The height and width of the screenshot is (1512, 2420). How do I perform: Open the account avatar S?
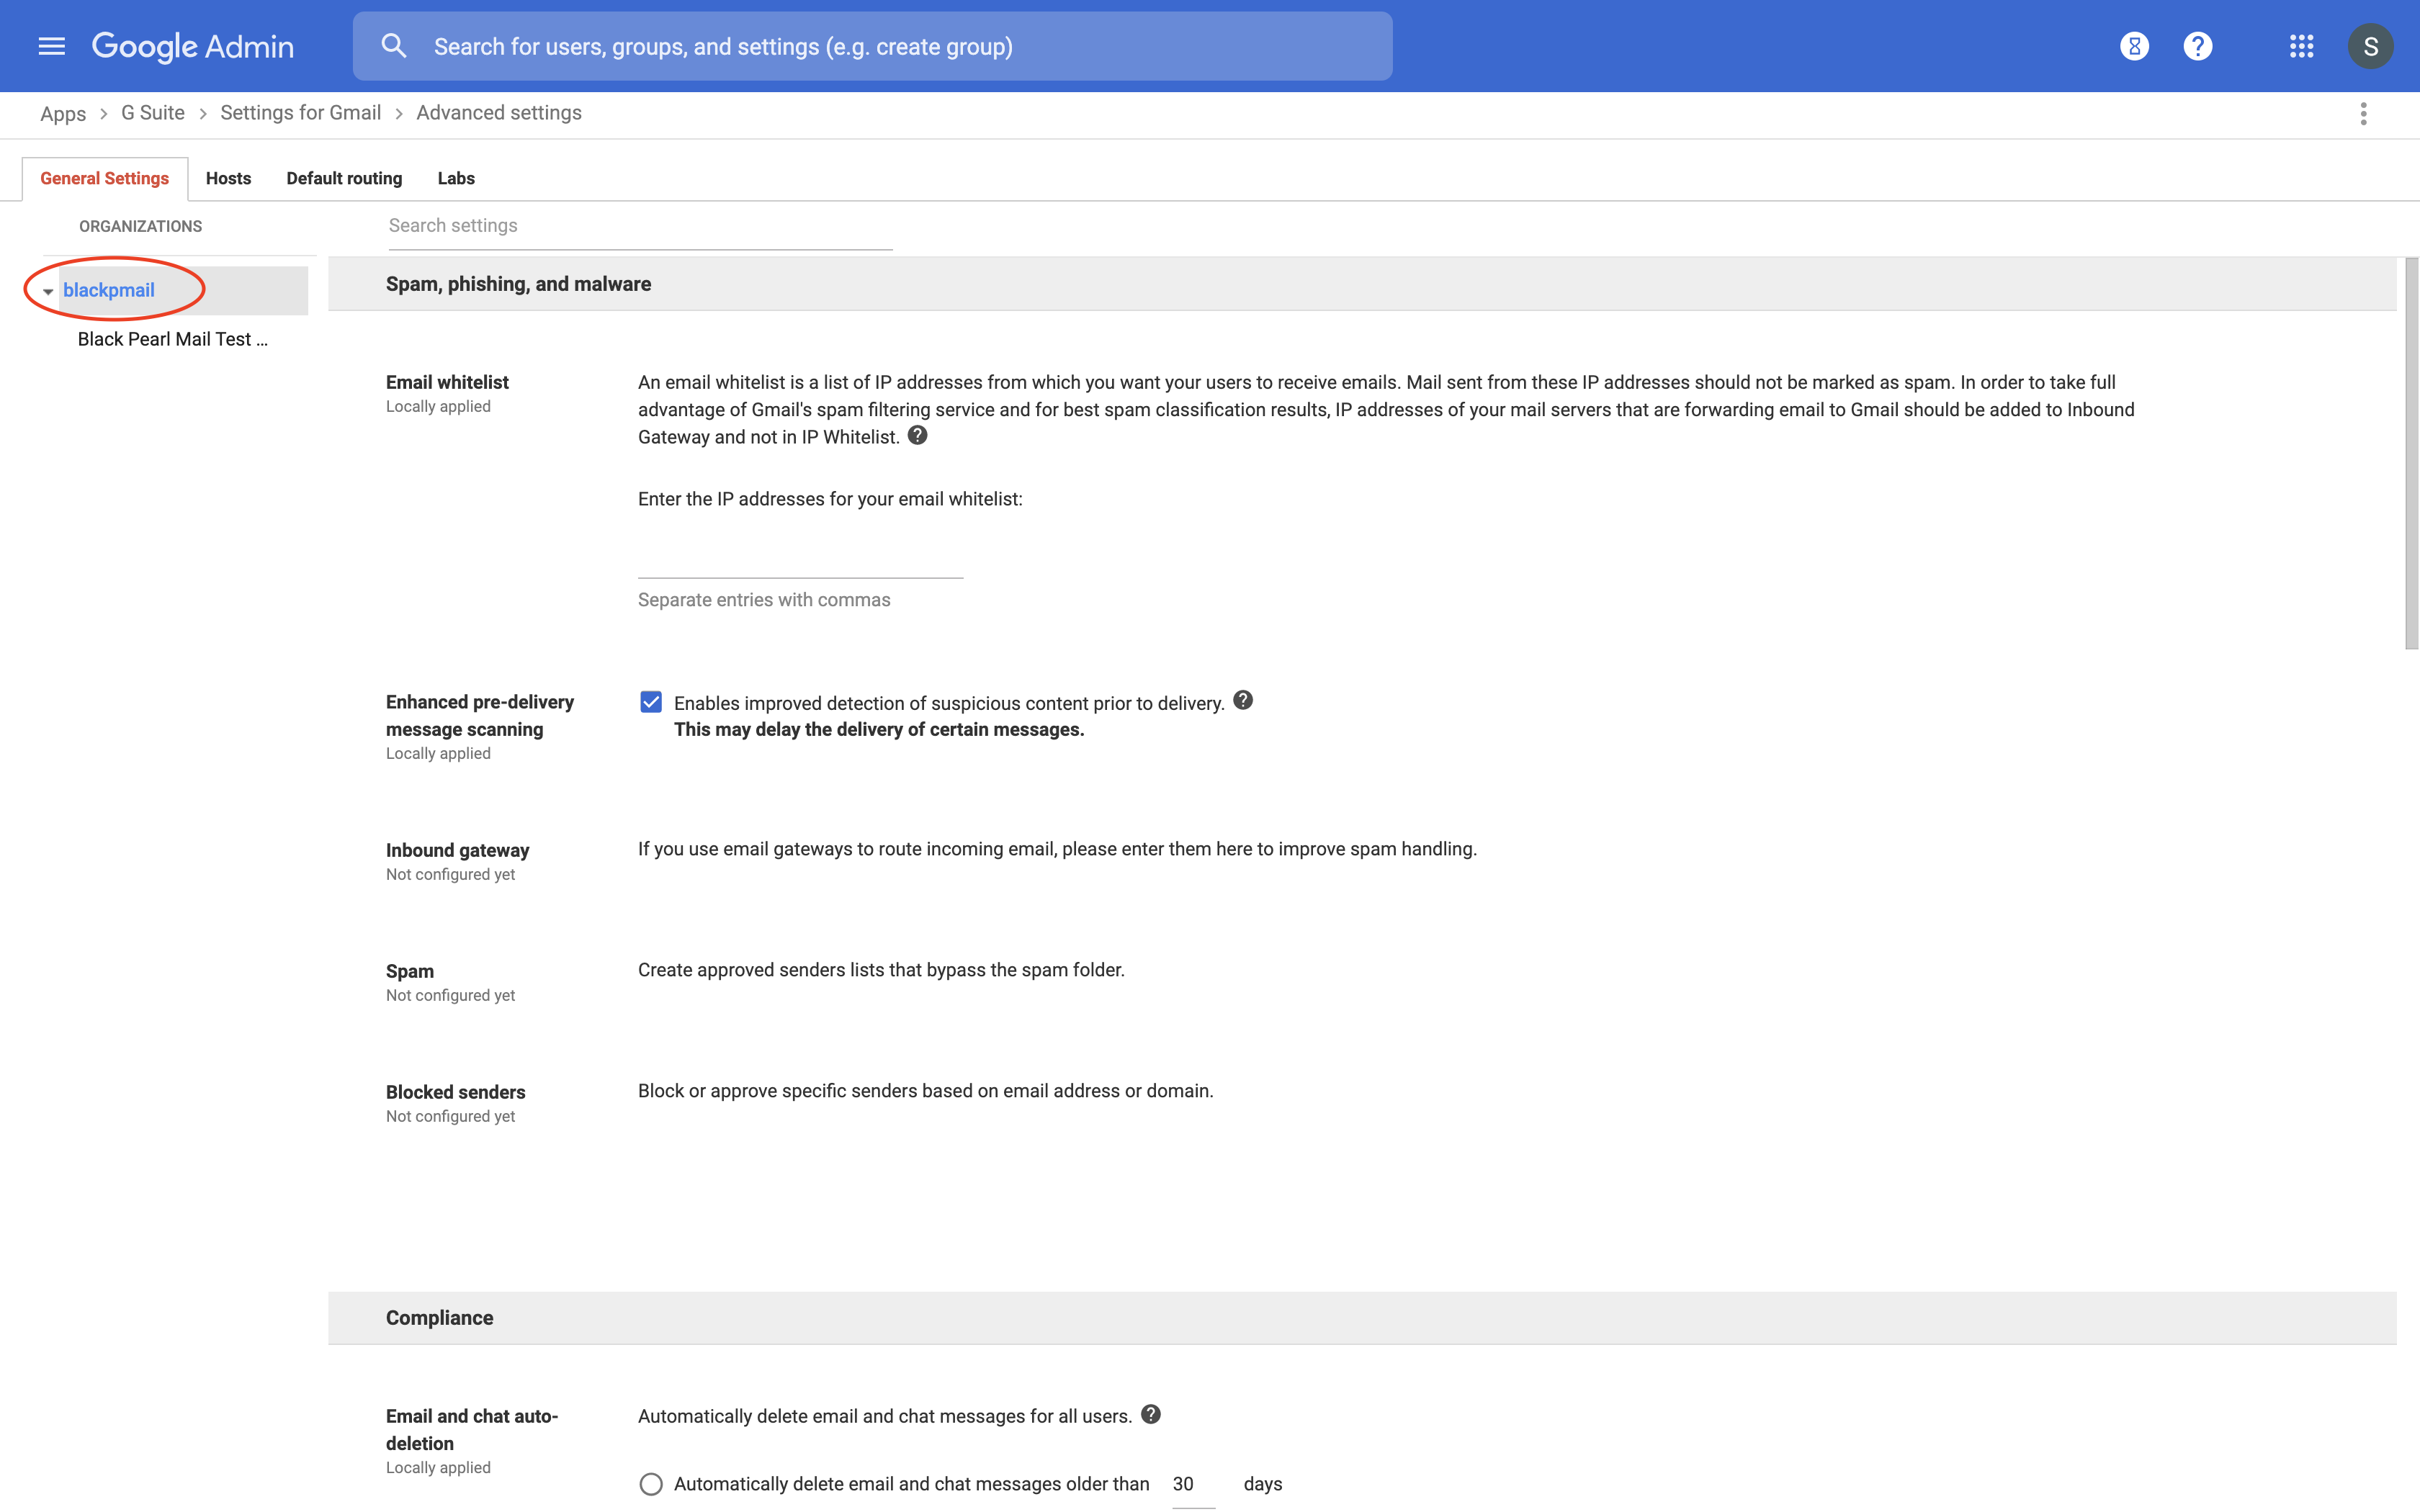pos(2370,46)
